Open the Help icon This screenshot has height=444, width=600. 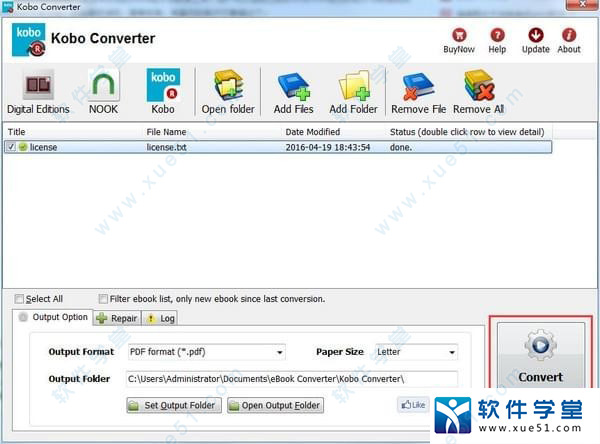[497, 36]
